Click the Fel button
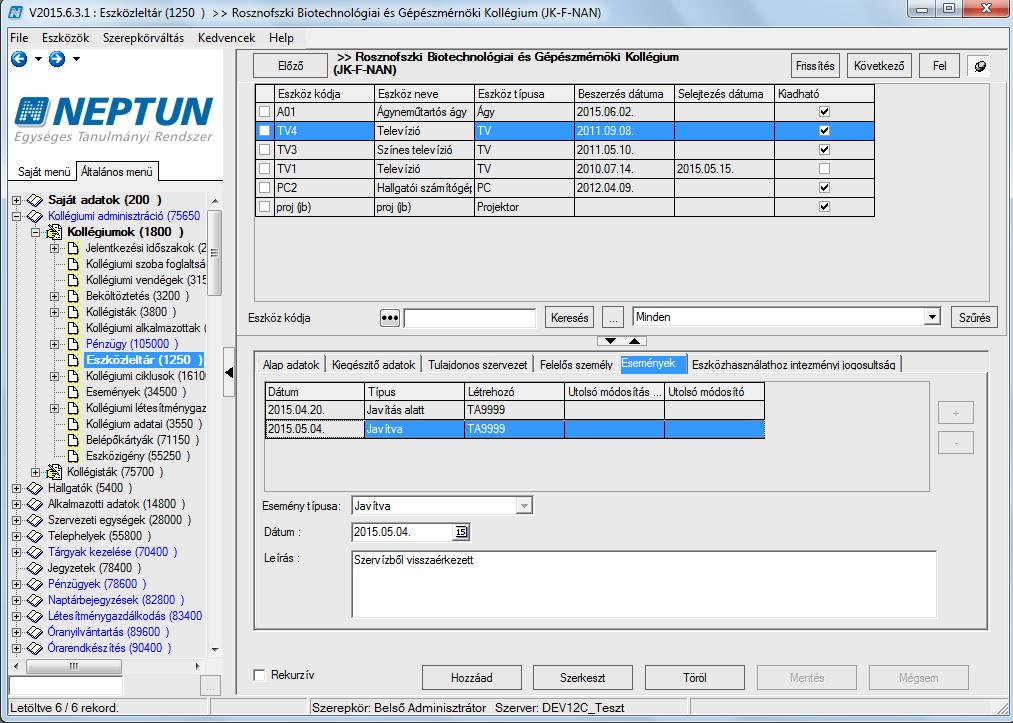Screen dimensions: 1013x723 pos(939,66)
